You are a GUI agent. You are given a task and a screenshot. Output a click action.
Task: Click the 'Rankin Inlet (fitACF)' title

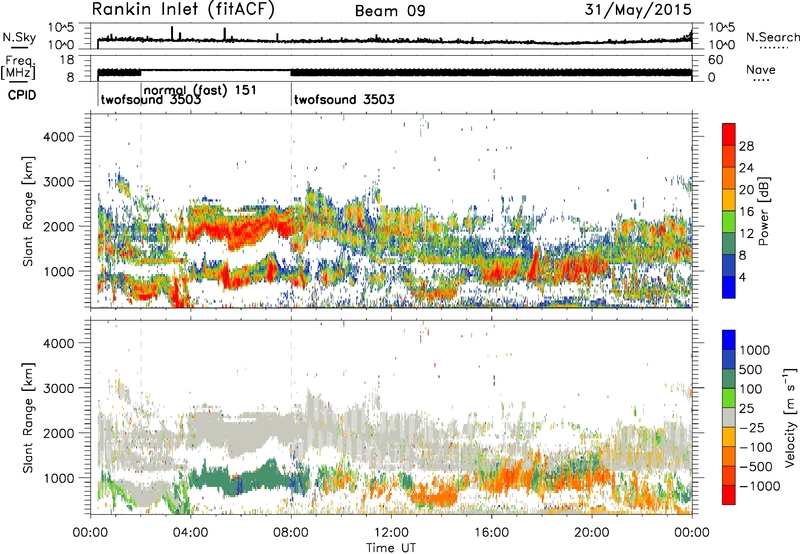pyautogui.click(x=183, y=9)
